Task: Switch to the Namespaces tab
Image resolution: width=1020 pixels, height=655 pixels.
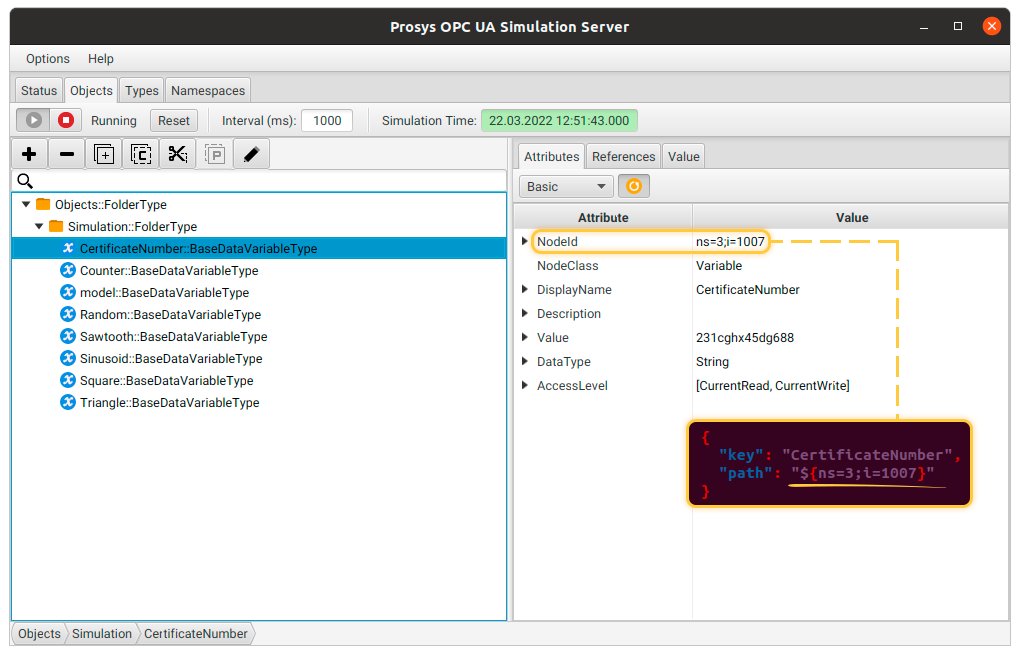Action: 208,90
